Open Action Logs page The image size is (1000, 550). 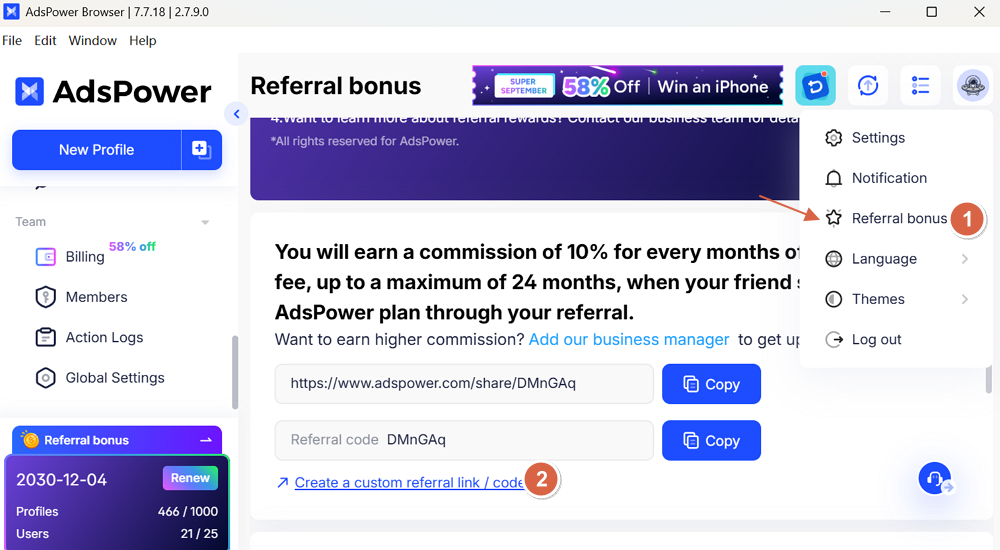104,338
